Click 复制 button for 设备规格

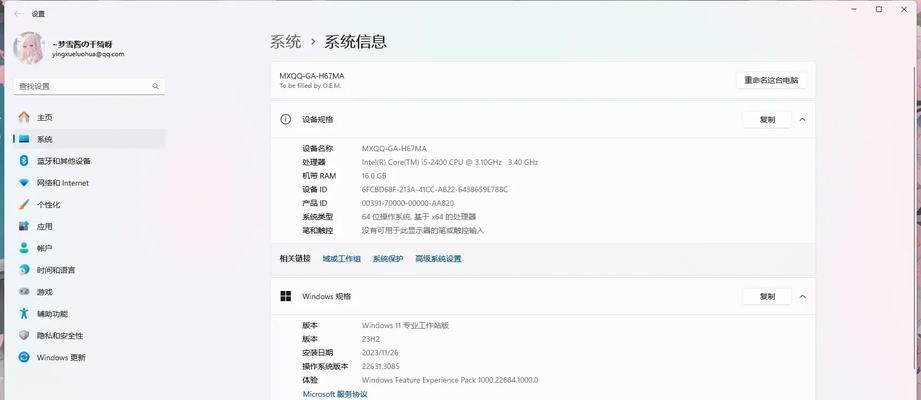(767, 119)
